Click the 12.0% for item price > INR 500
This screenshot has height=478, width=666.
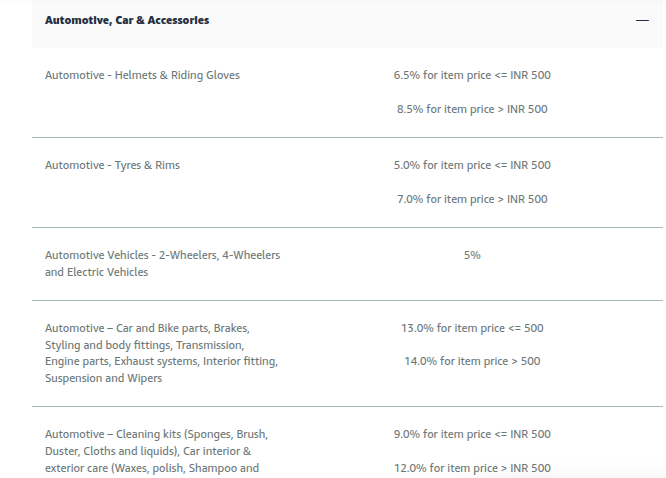pos(472,468)
